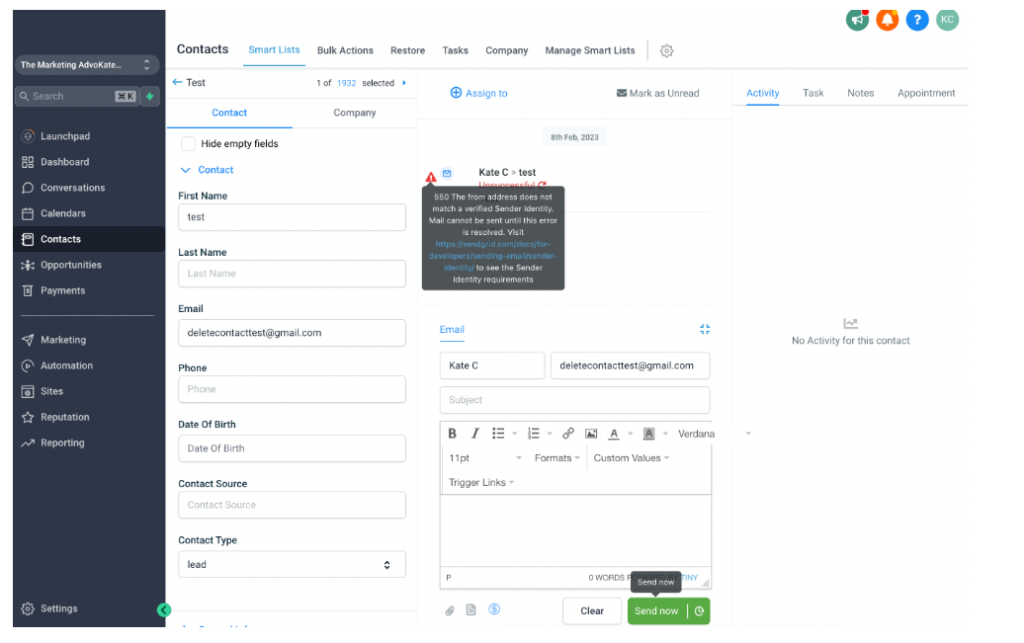Open the Contact Type lead dropdown

[x=291, y=565]
